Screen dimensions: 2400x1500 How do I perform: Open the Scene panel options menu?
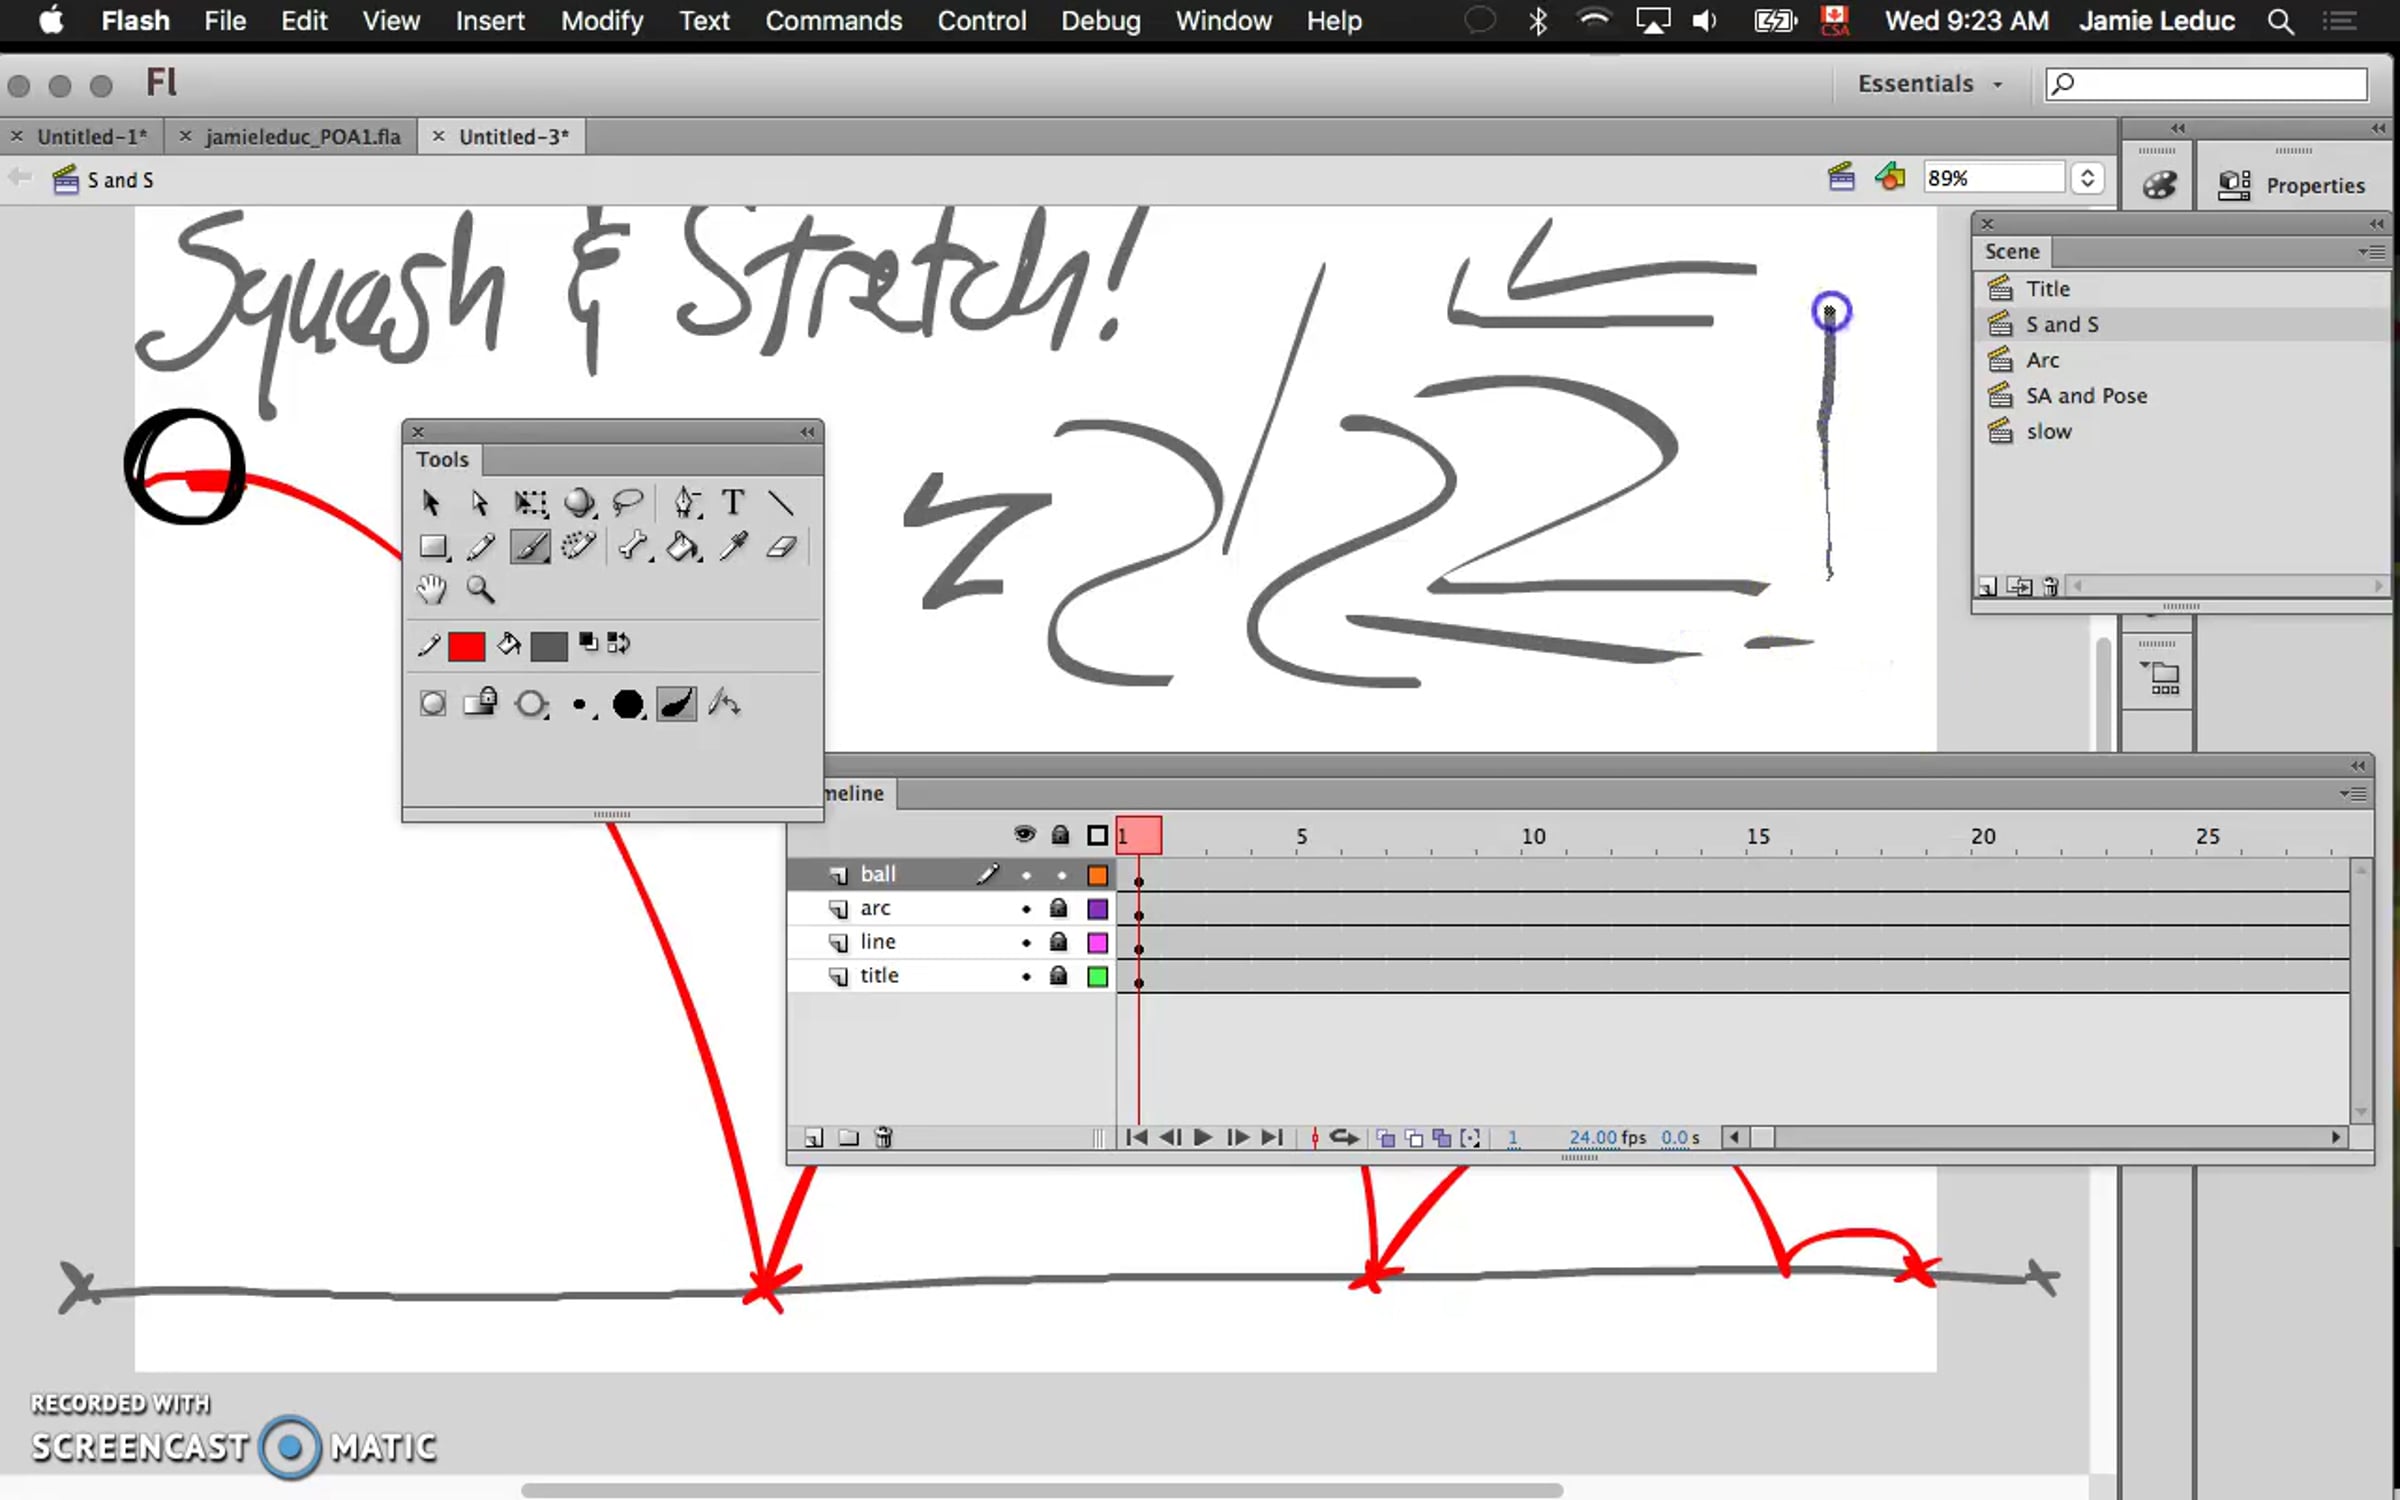point(2372,252)
